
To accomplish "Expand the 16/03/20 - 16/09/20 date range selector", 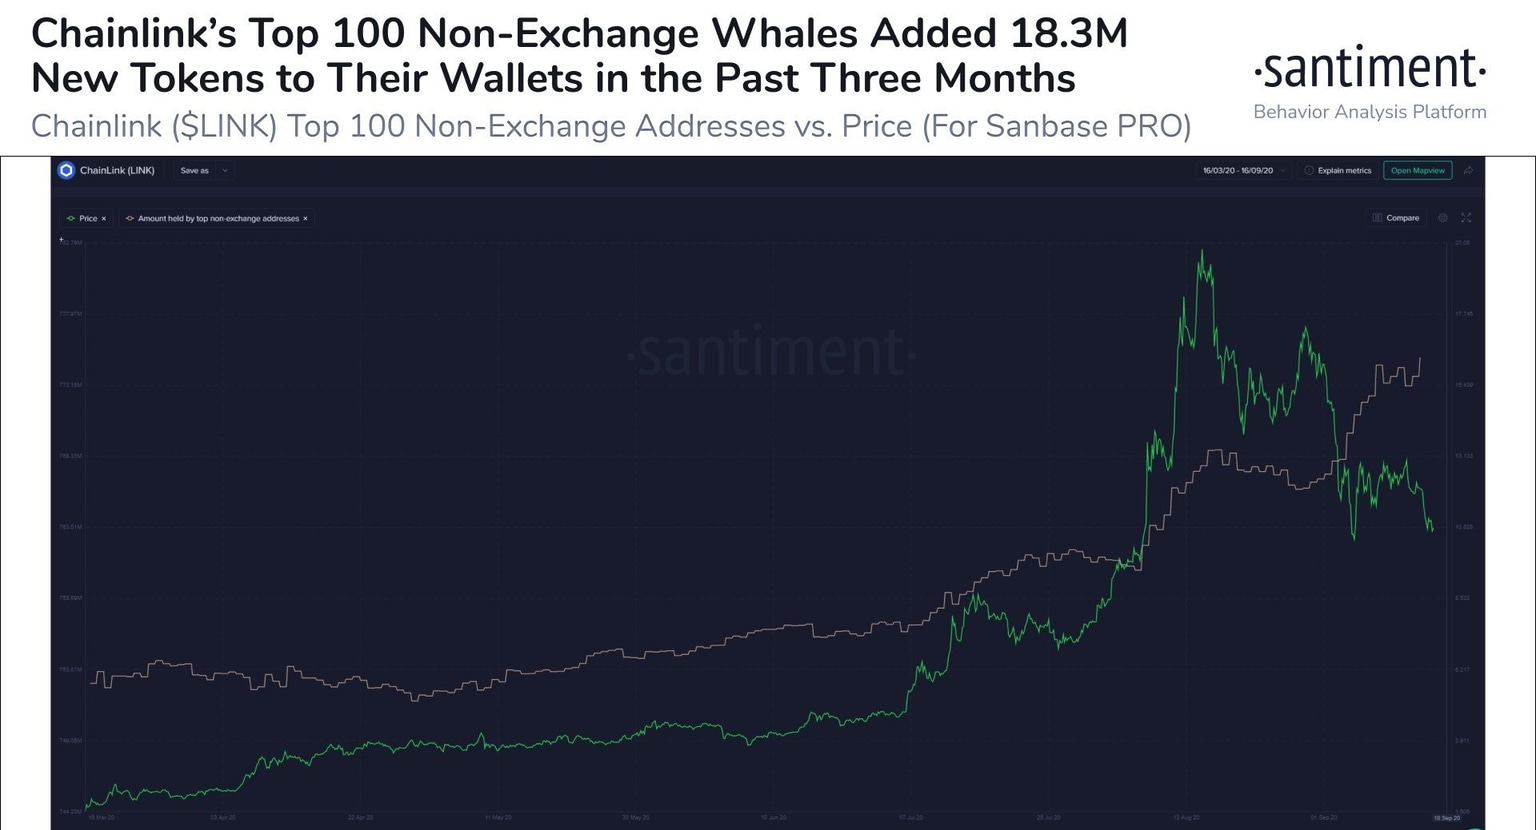I will coord(1283,171).
